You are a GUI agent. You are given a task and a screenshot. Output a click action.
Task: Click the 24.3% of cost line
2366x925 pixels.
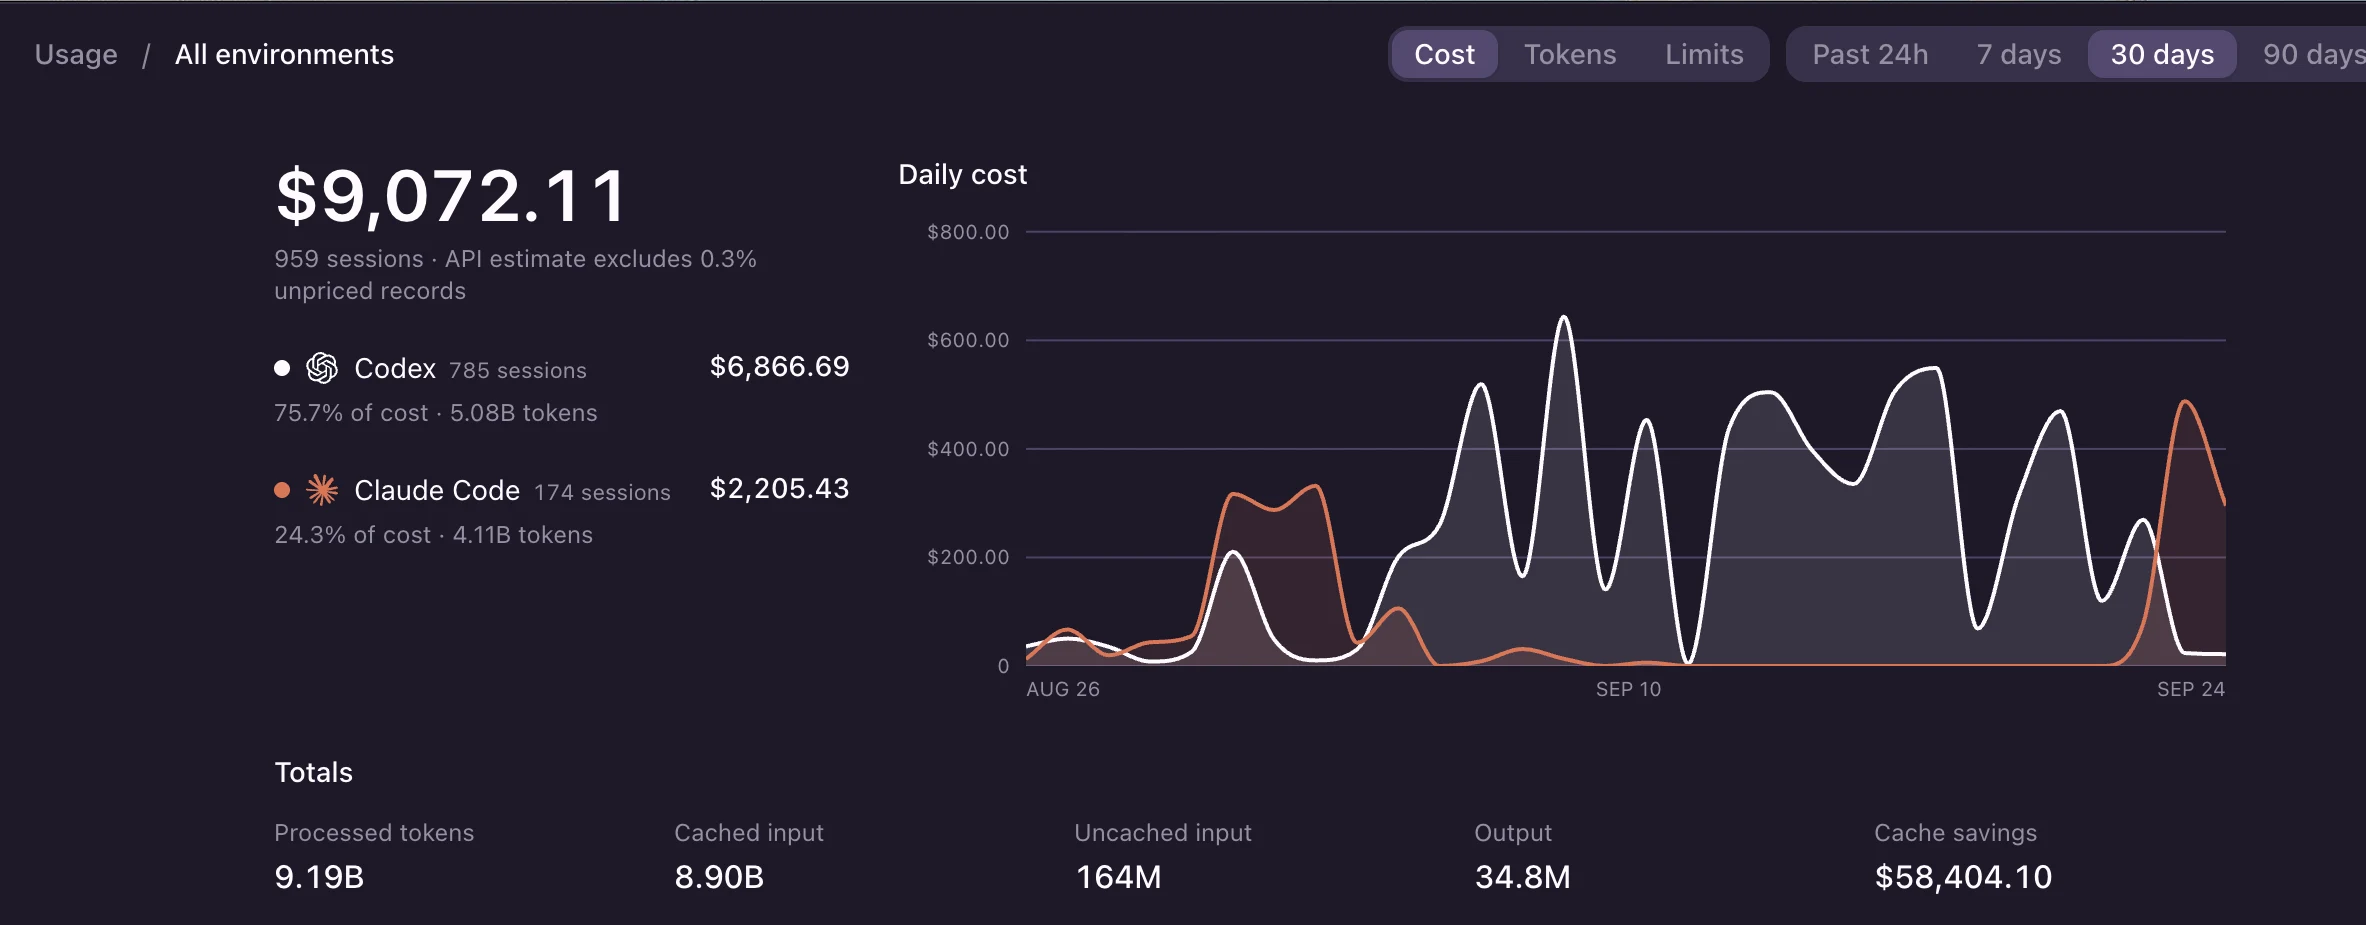(433, 535)
